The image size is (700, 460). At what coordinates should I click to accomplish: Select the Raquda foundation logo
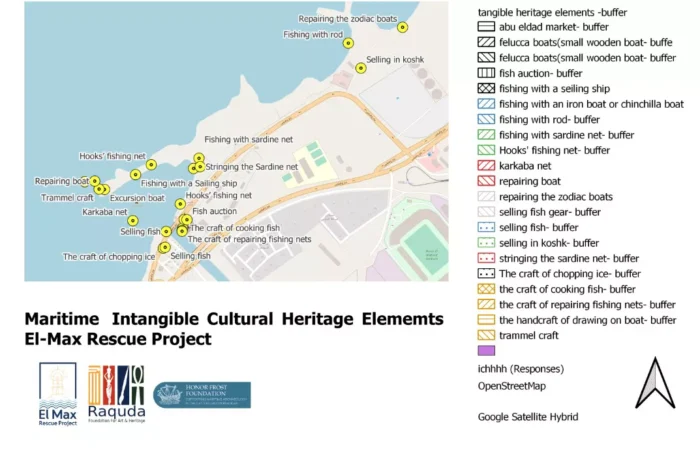click(x=115, y=395)
